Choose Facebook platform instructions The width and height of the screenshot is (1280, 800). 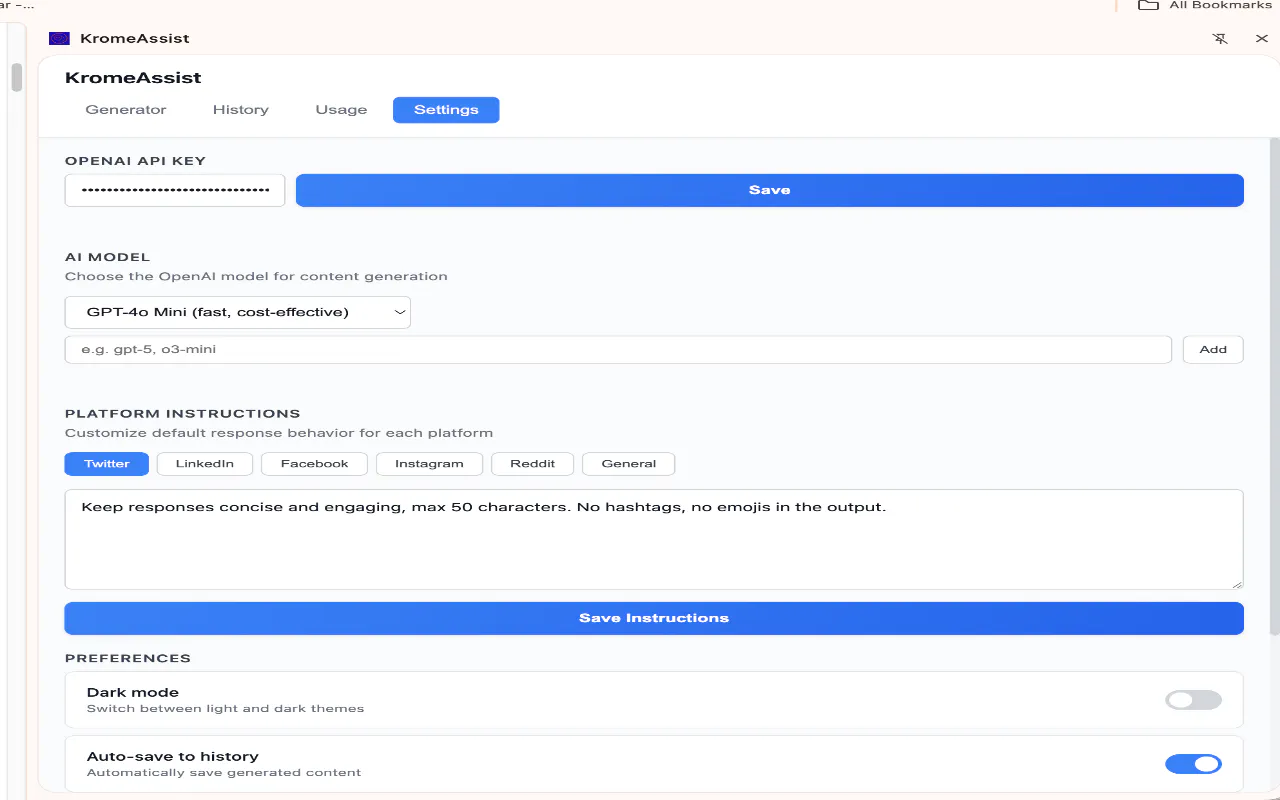click(x=315, y=464)
